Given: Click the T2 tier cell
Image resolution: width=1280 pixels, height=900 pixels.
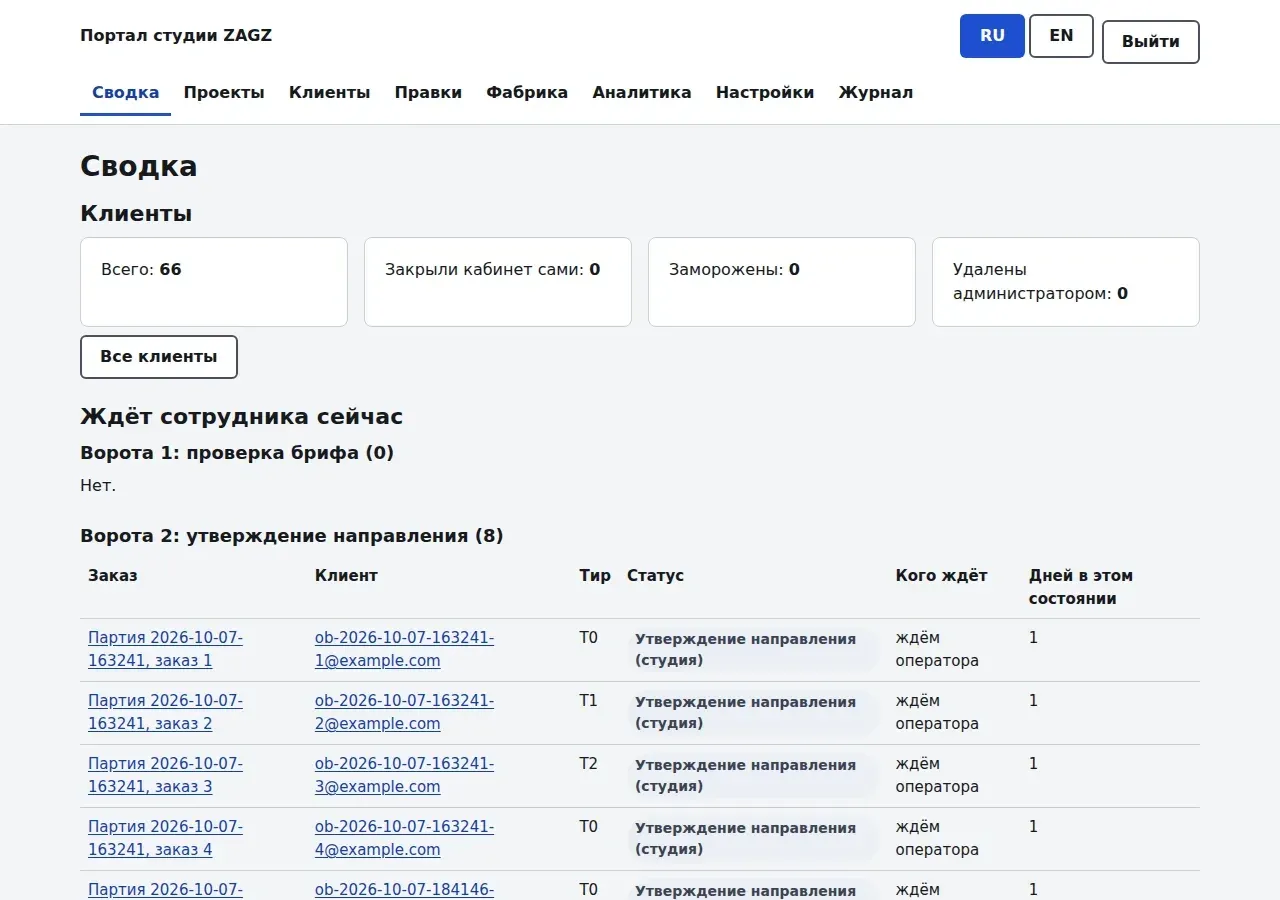Looking at the screenshot, I should pos(589,764).
